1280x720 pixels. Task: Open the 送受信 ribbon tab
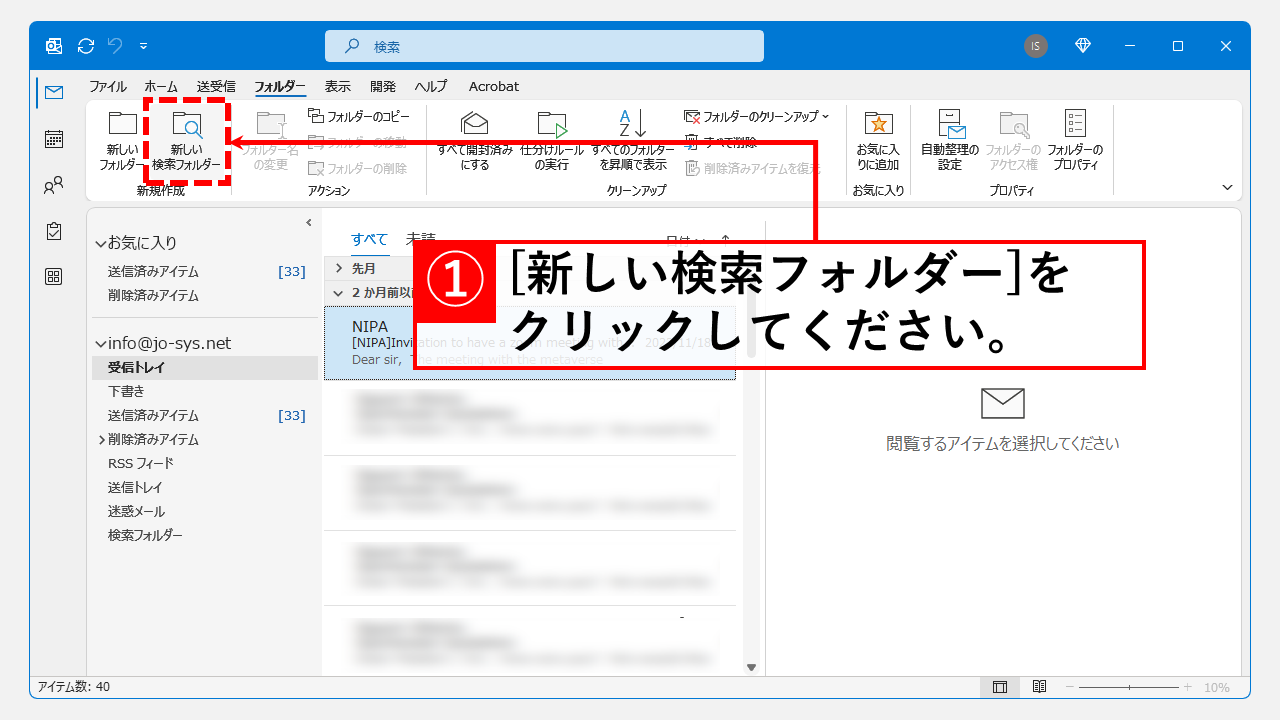click(216, 87)
